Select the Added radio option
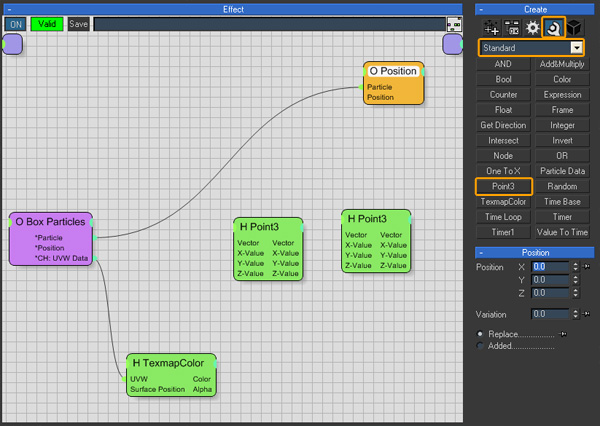Image resolution: width=600 pixels, height=426 pixels. (480, 346)
